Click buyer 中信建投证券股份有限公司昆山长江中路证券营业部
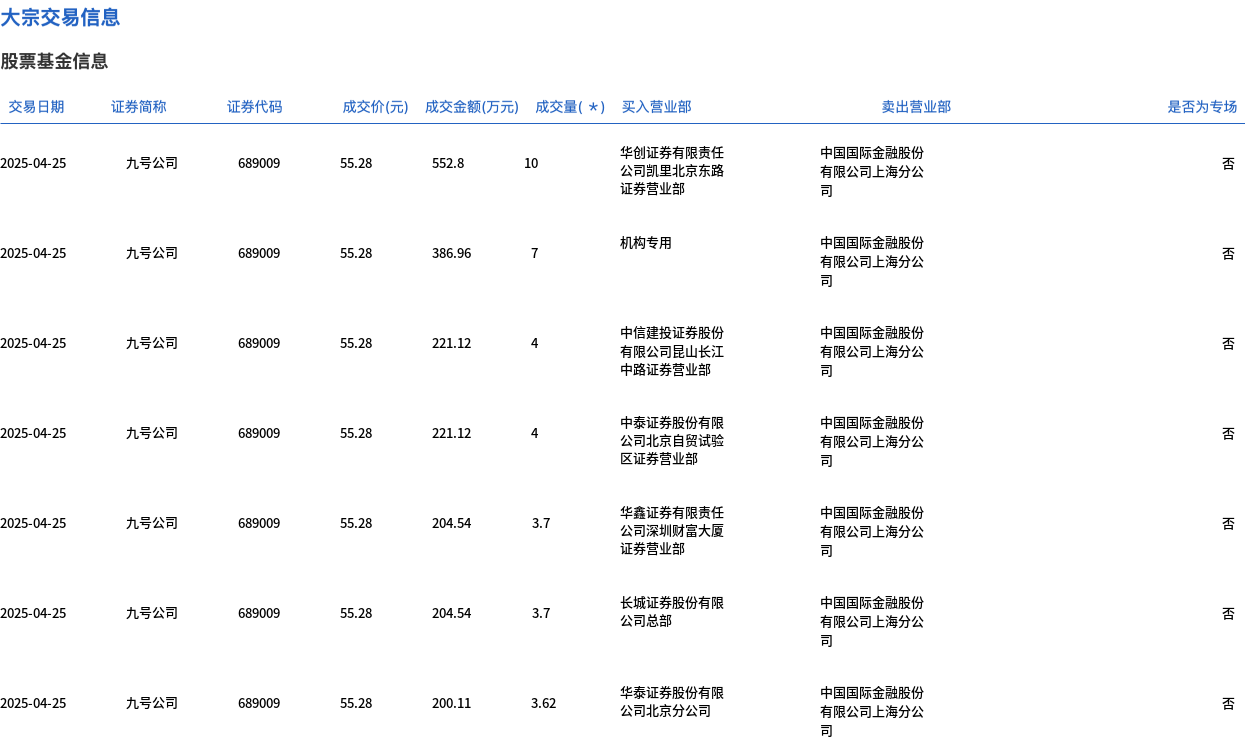 coord(672,351)
